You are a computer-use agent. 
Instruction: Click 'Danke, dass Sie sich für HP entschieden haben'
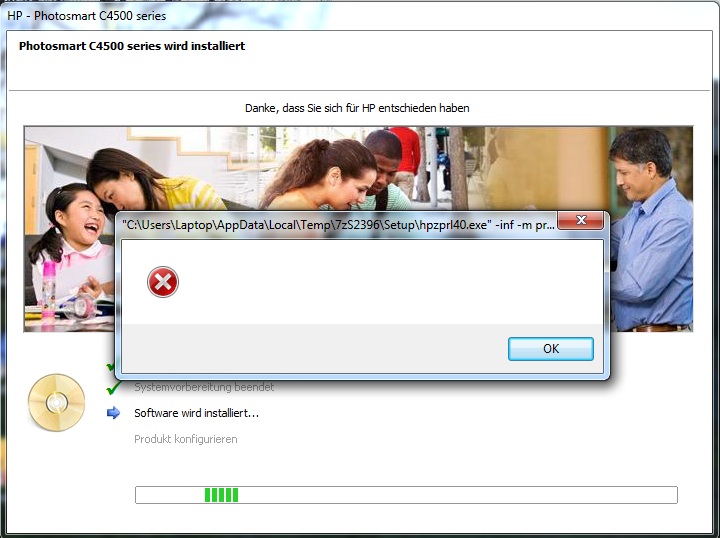tap(357, 108)
